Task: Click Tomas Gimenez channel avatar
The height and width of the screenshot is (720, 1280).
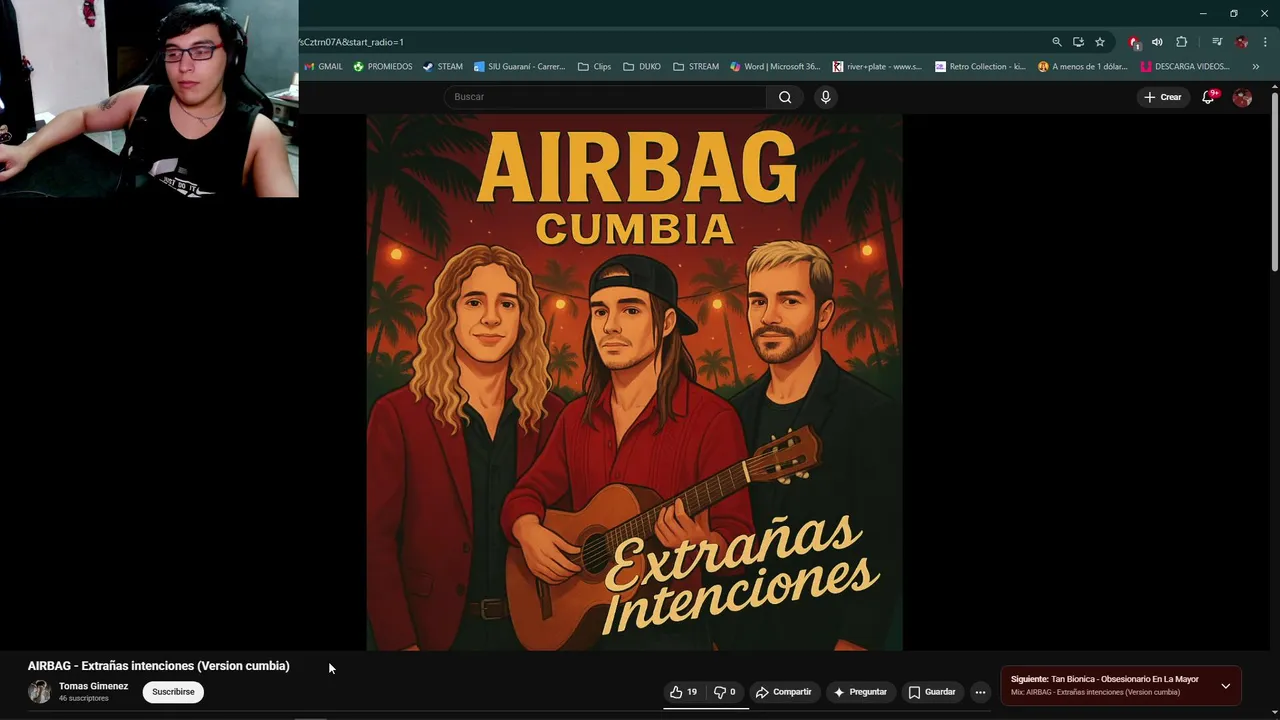Action: 39,692
